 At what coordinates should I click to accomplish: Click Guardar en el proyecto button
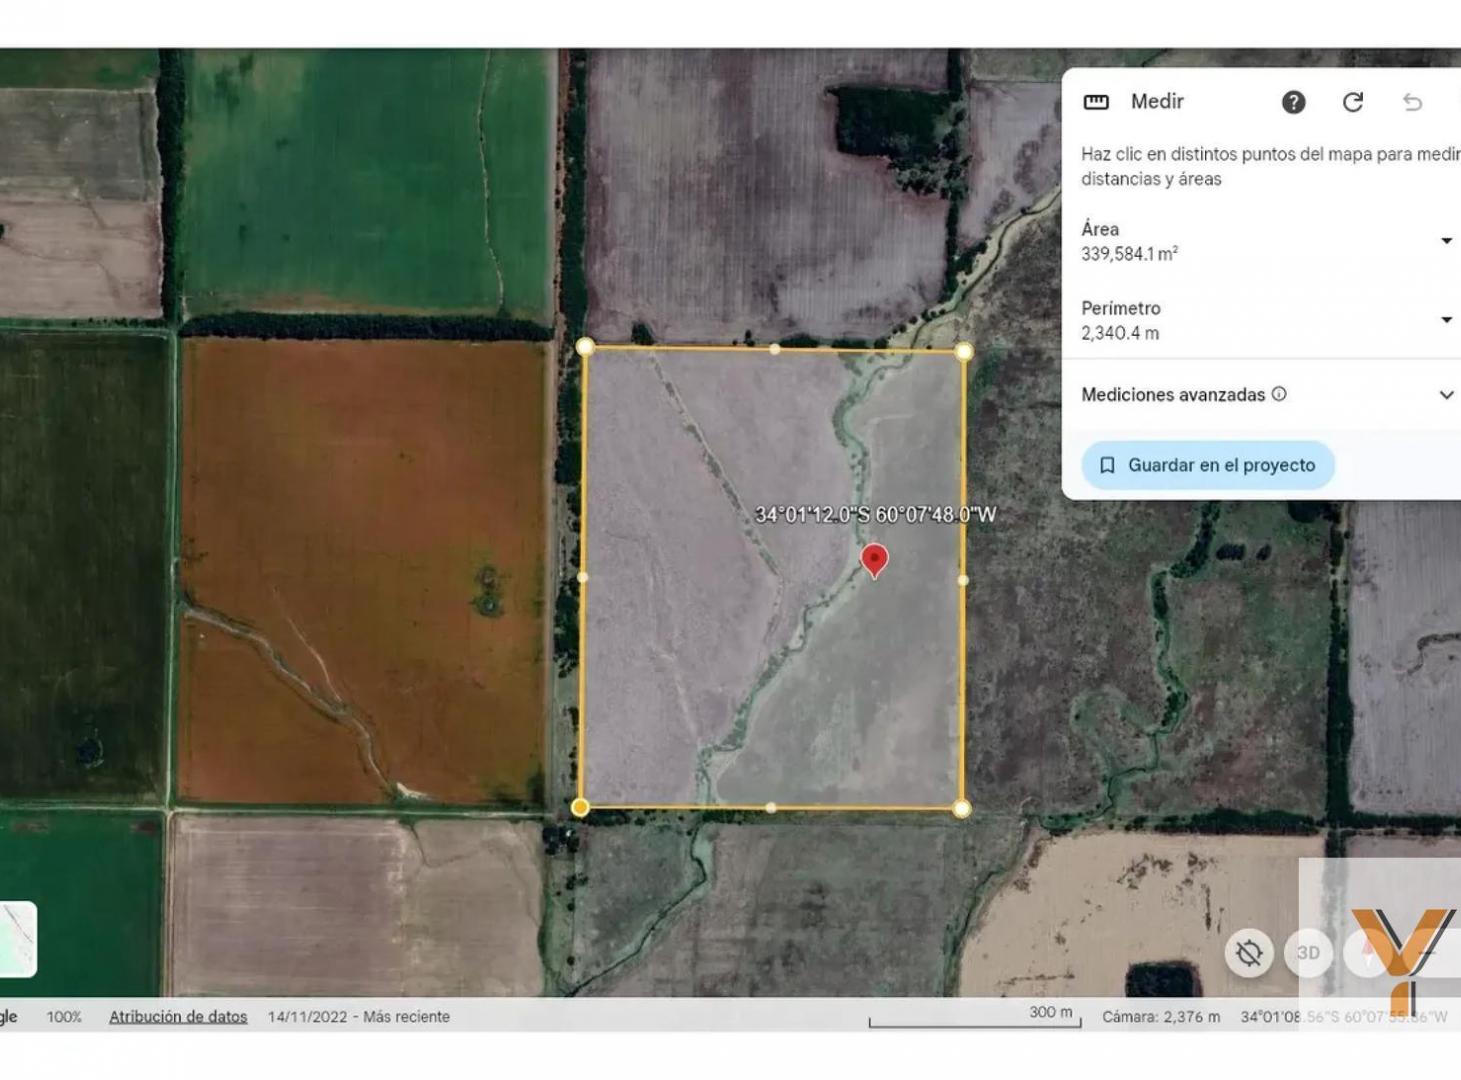click(1208, 465)
